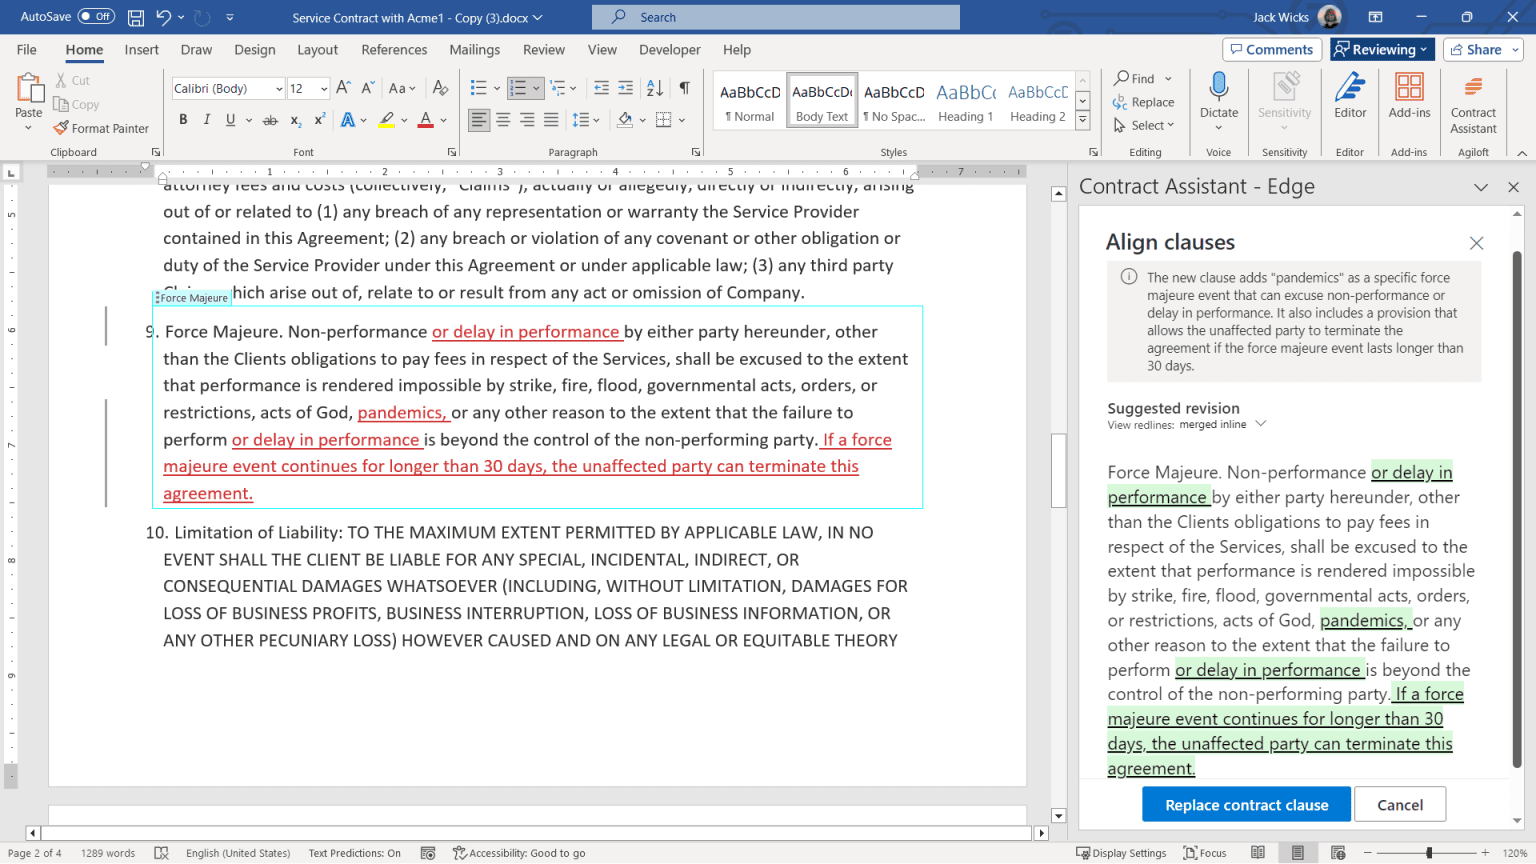1536x864 pixels.
Task: Toggle italic formatting
Action: point(207,120)
